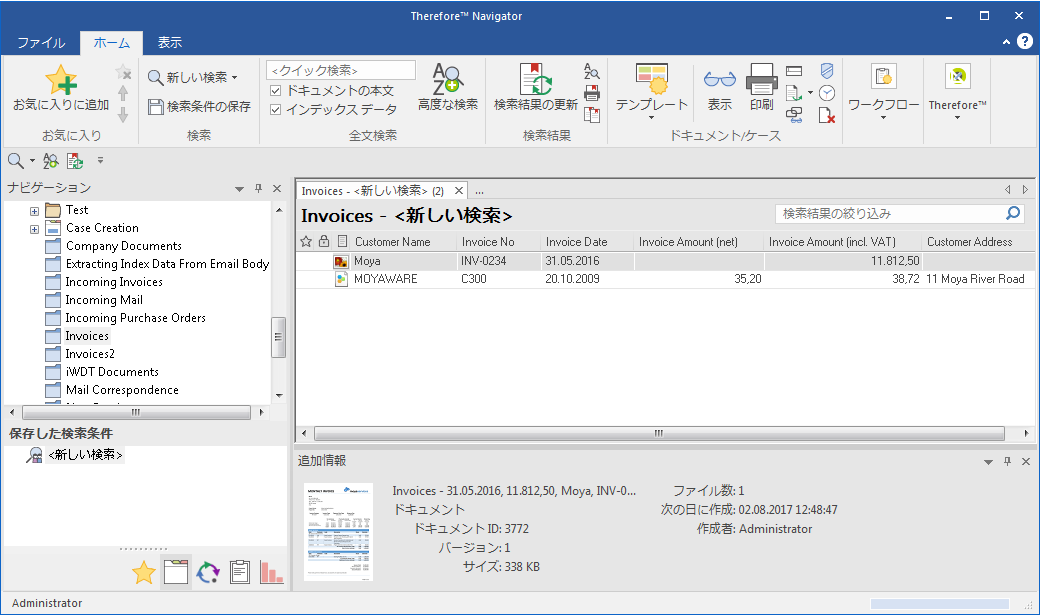Click the blue shield security icon
This screenshot has height=615, width=1042.
pos(827,71)
